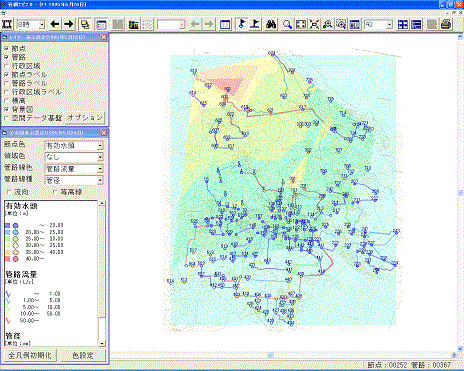Click the fit-to-window expand icon
Image resolution: width=464 pixels, height=371 pixels.
301,24
